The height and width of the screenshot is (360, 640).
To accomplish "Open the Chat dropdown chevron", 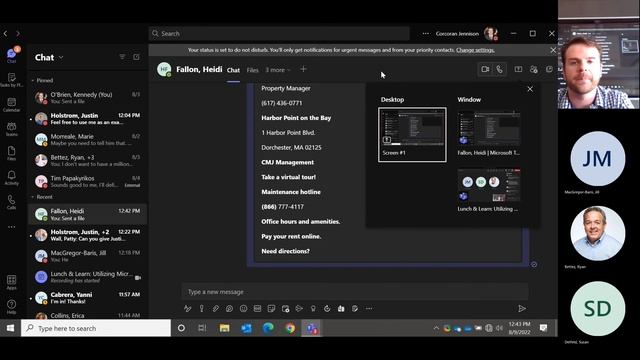I will coord(61,58).
